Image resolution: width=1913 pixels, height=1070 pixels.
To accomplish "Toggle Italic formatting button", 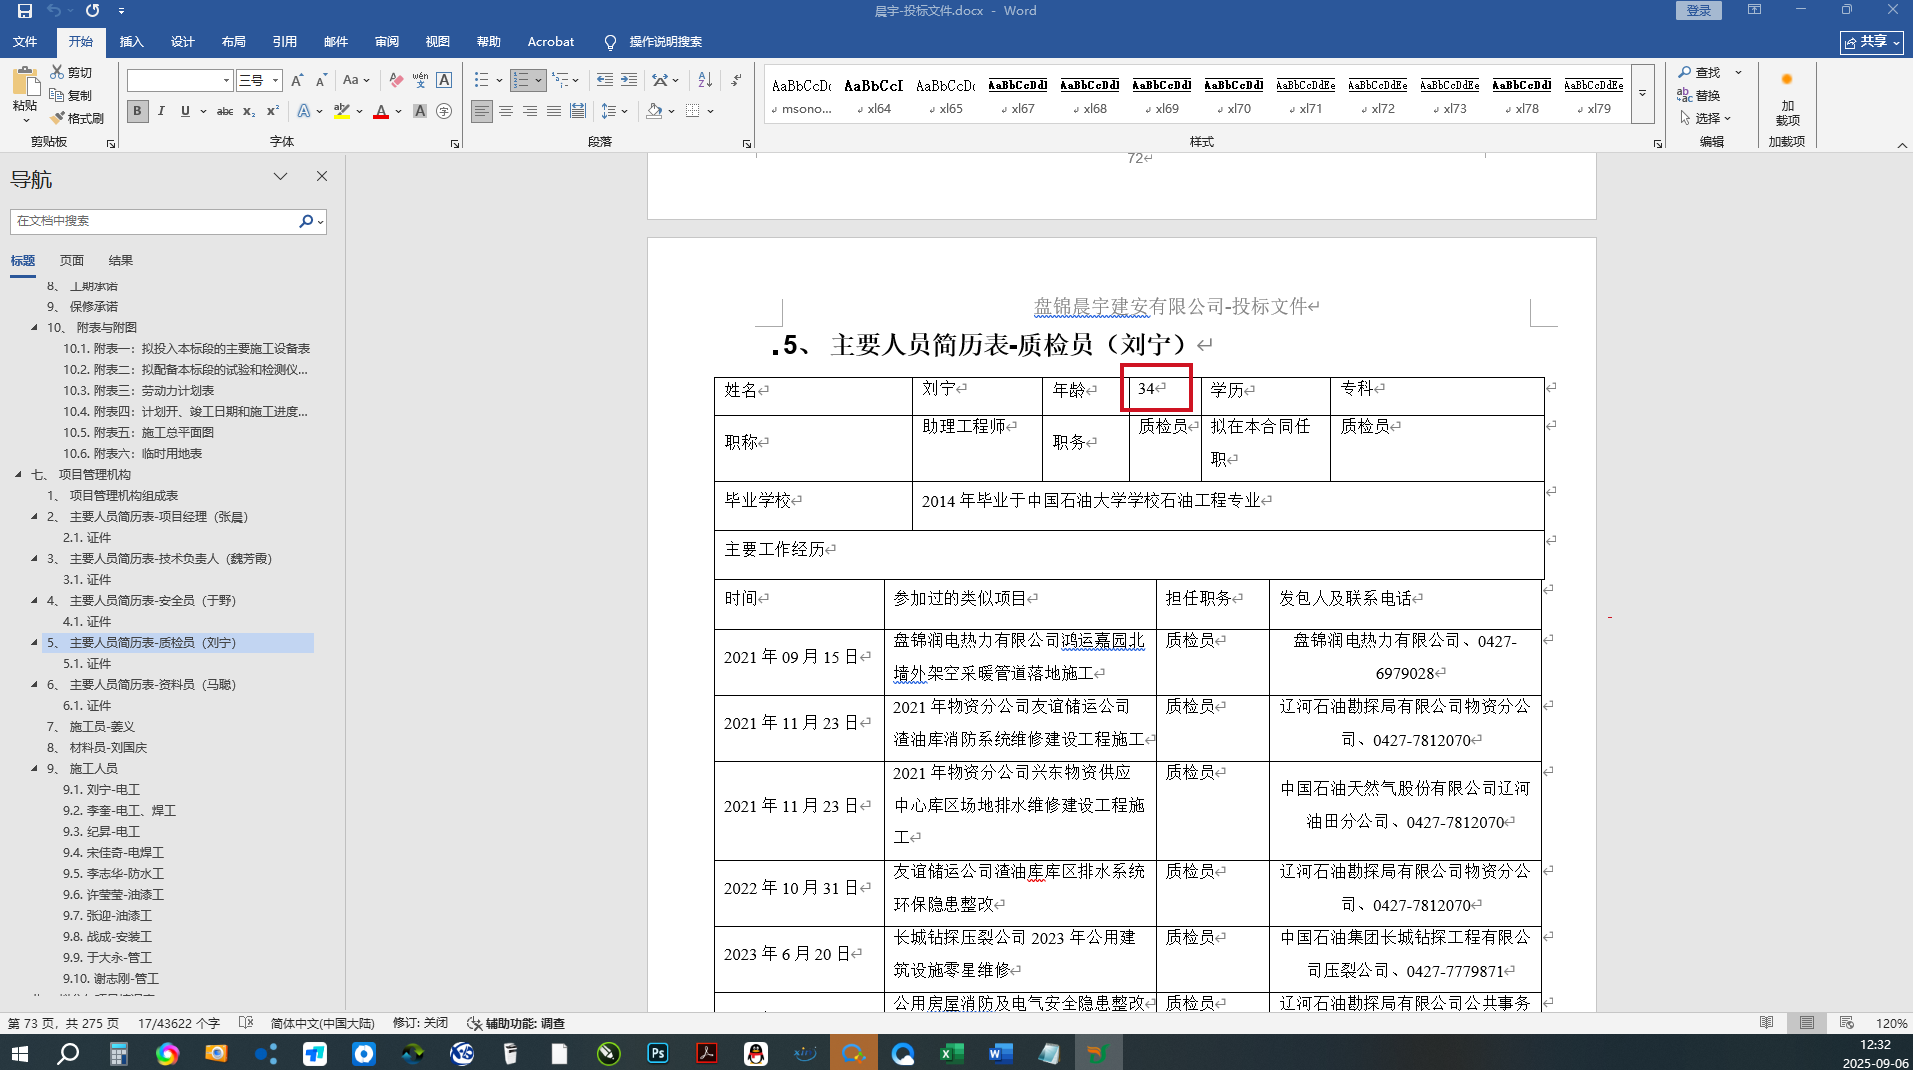I will [161, 111].
